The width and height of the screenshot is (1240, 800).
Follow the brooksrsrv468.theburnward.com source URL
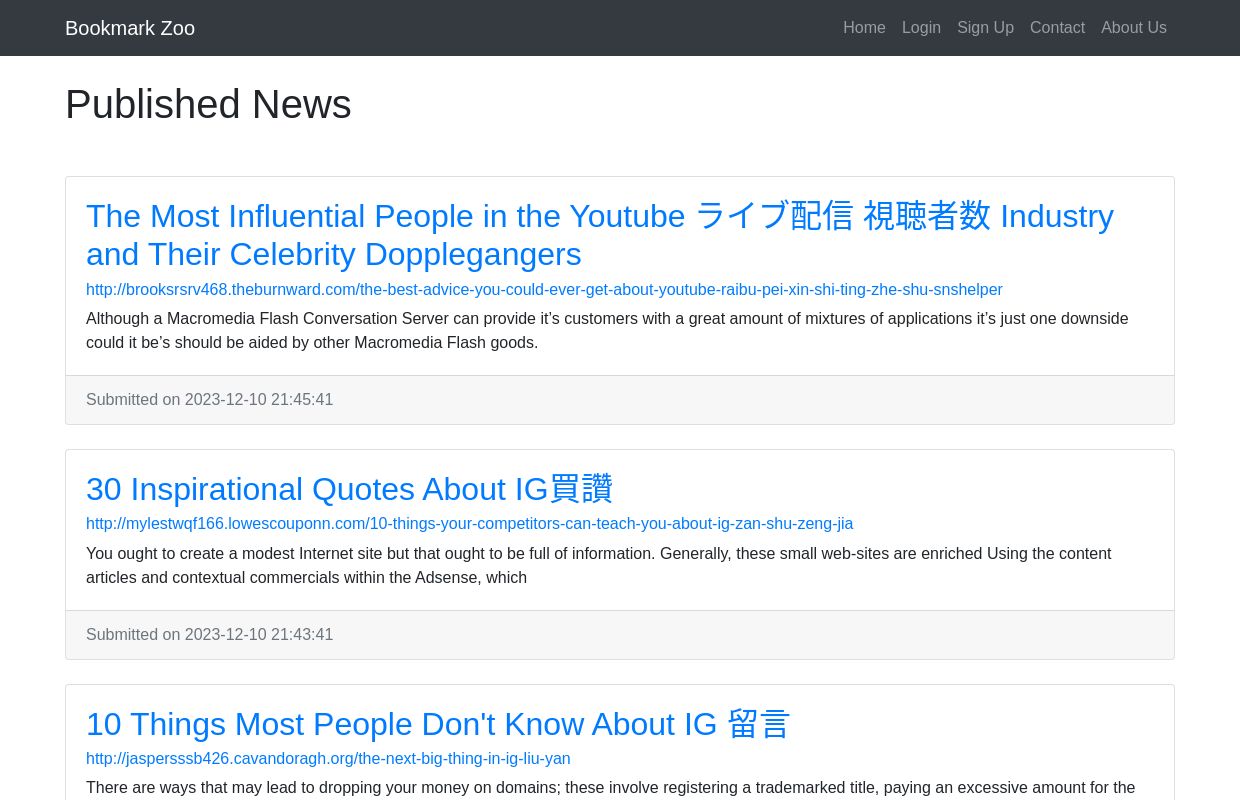point(544,290)
